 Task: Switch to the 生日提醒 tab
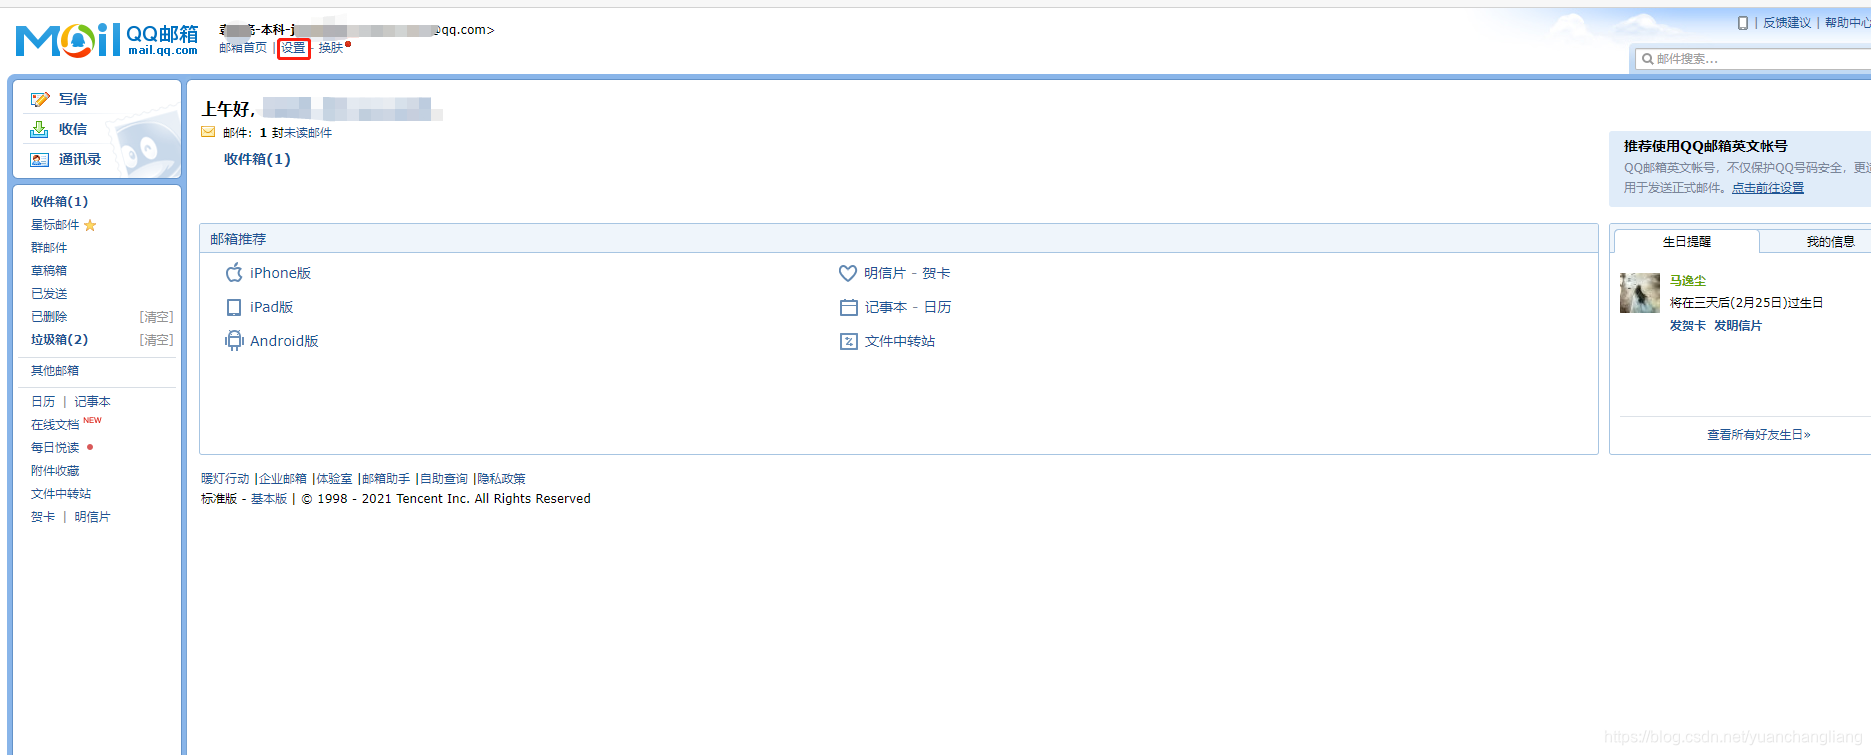(1687, 242)
